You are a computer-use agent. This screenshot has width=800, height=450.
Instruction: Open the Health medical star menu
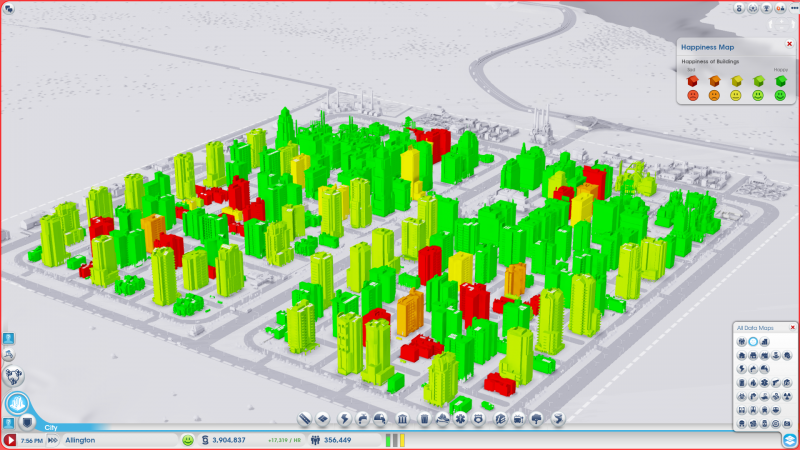tap(460, 419)
